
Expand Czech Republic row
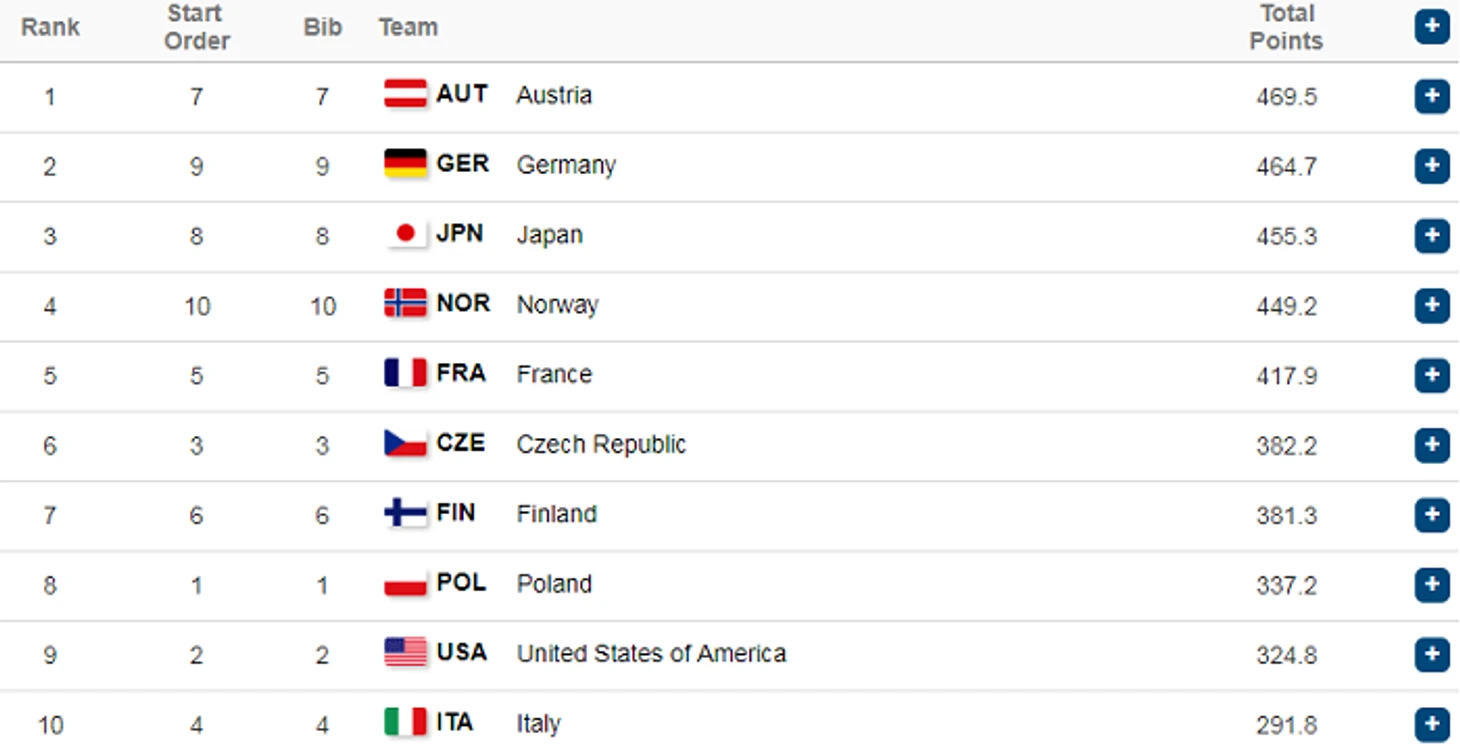1431,445
